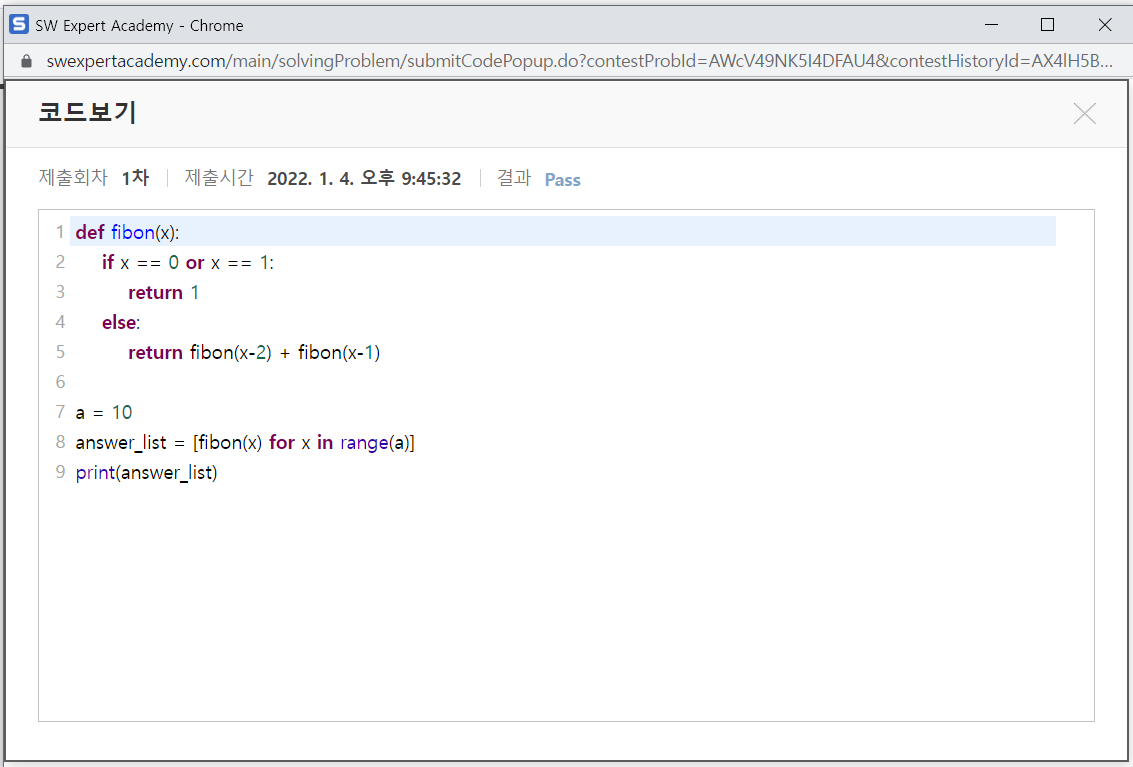Click the 'SW Expert Academy - Chrome' window title

139,25
